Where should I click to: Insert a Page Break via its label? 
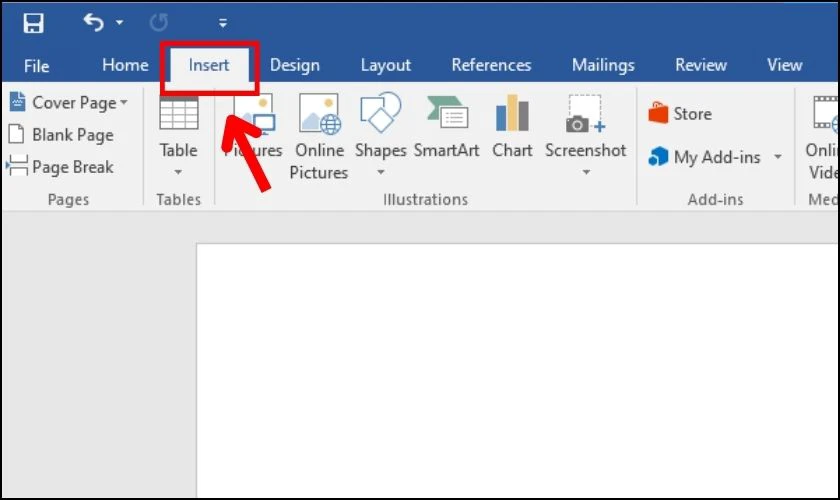click(x=73, y=167)
